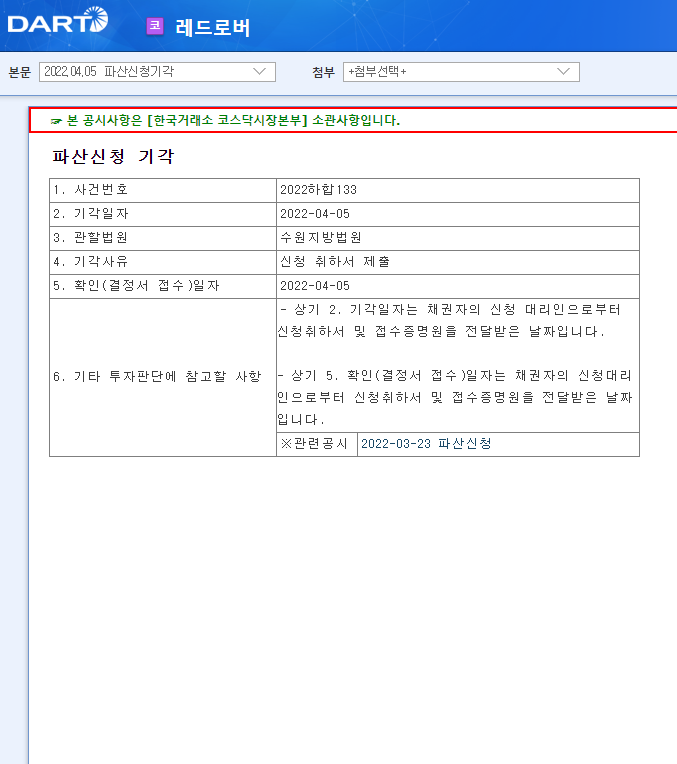This screenshot has width=677, height=764.
Task: Click the 2. 기각일자 label cell
Action: [x=163, y=214]
